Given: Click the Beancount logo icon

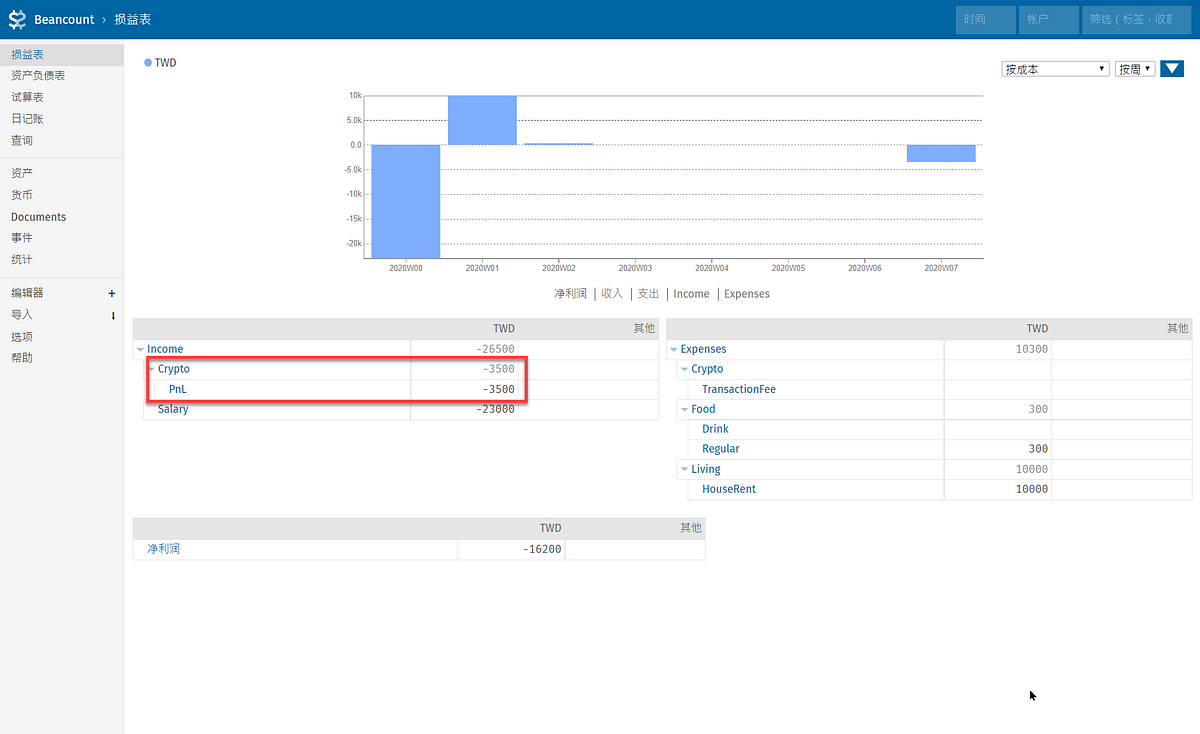Looking at the screenshot, I should click(x=17, y=19).
